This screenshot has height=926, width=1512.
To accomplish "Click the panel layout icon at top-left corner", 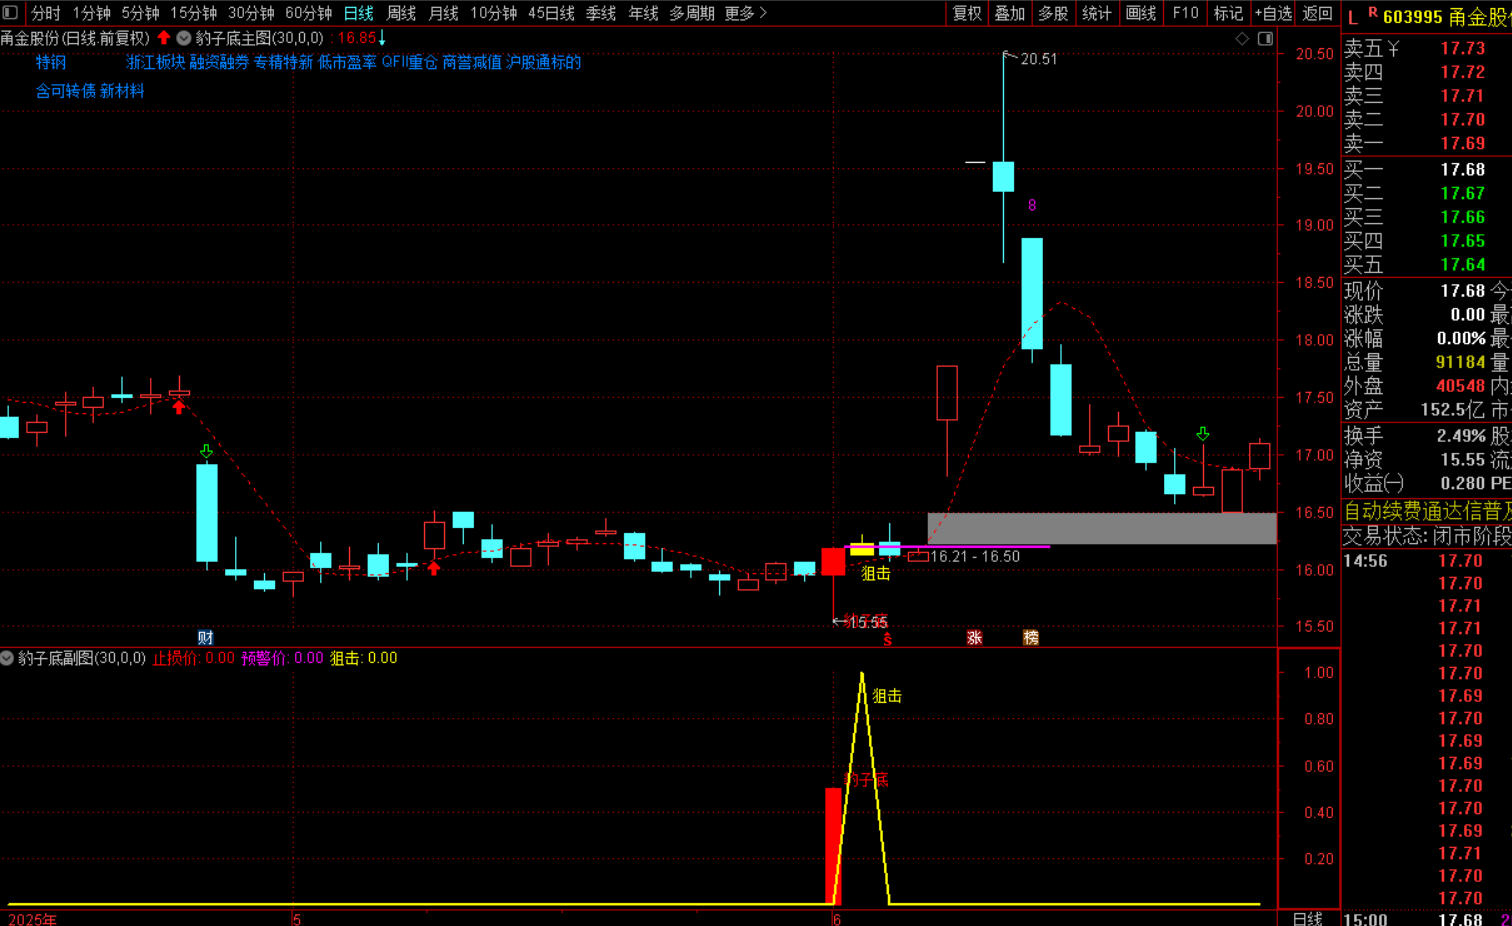I will pyautogui.click(x=11, y=13).
